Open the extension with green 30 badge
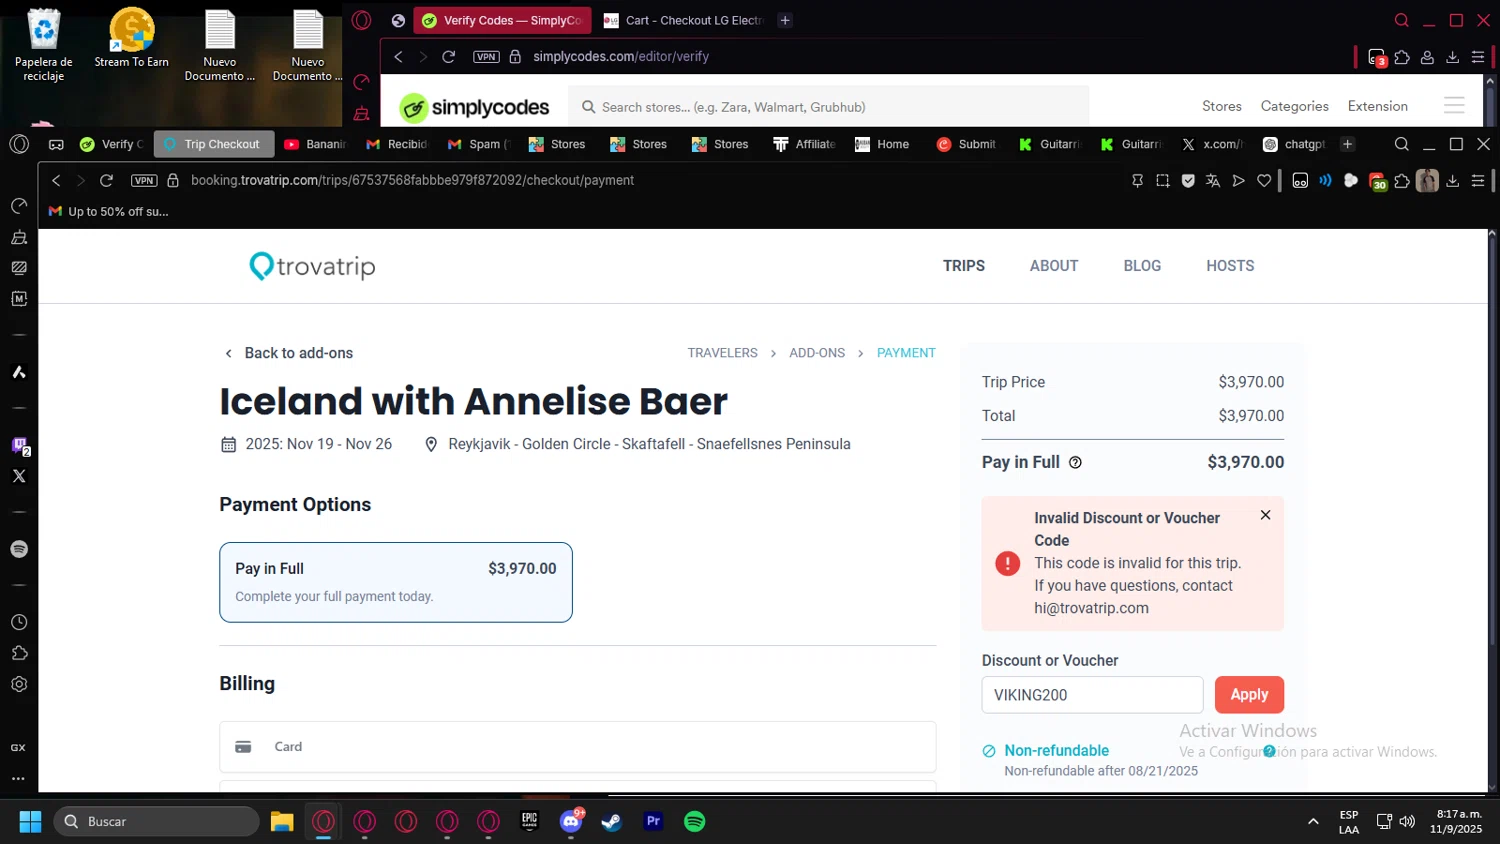Screen dimensions: 1500x844 pyautogui.click(x=1378, y=181)
